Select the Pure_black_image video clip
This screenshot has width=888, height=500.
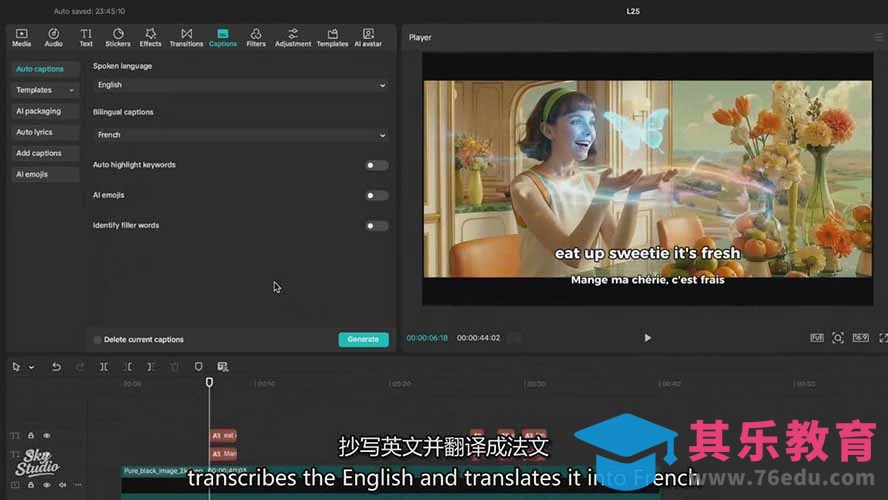(391, 482)
